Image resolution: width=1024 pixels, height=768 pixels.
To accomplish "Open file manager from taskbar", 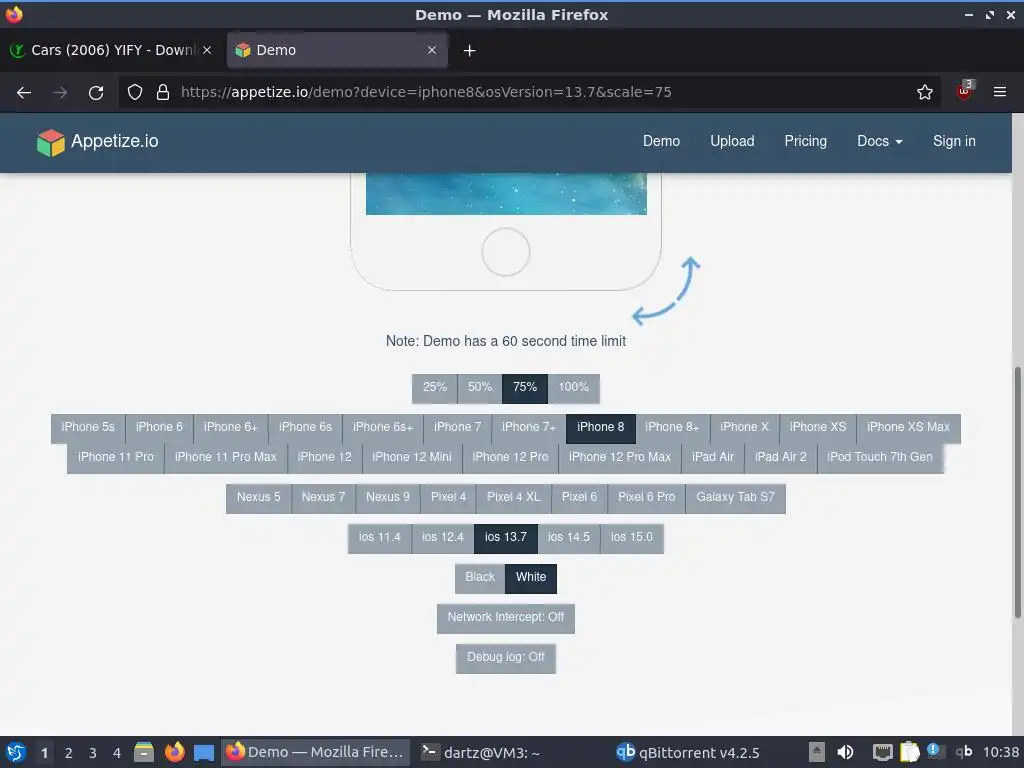I will 144,752.
